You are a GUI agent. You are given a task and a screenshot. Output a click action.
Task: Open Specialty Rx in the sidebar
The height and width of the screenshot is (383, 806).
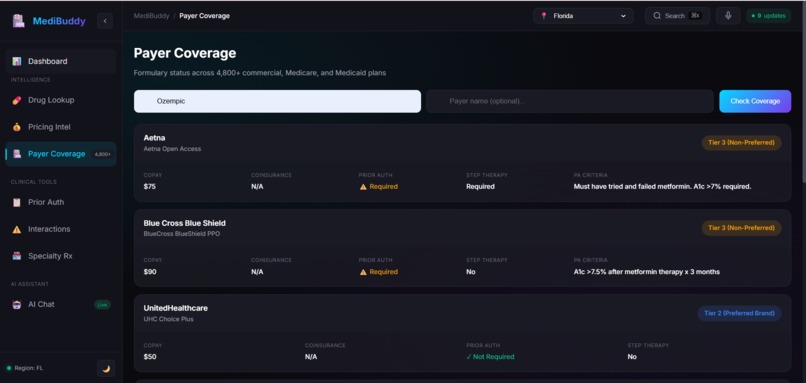61,256
